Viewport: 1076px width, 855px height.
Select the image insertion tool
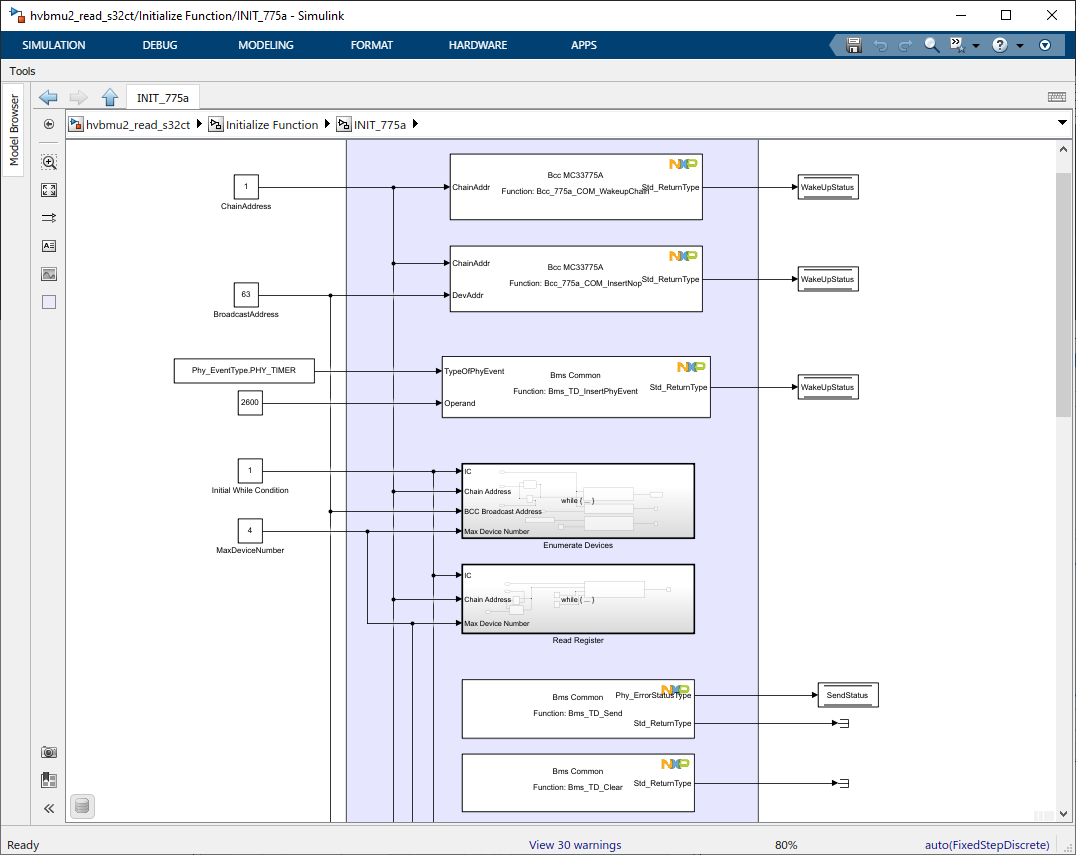[48, 273]
